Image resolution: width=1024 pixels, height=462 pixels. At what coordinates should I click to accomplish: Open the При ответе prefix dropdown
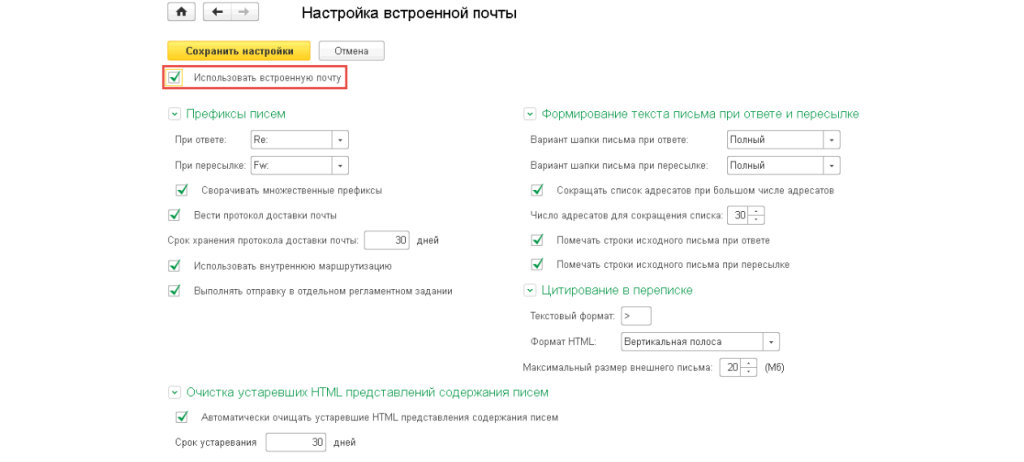point(340,140)
